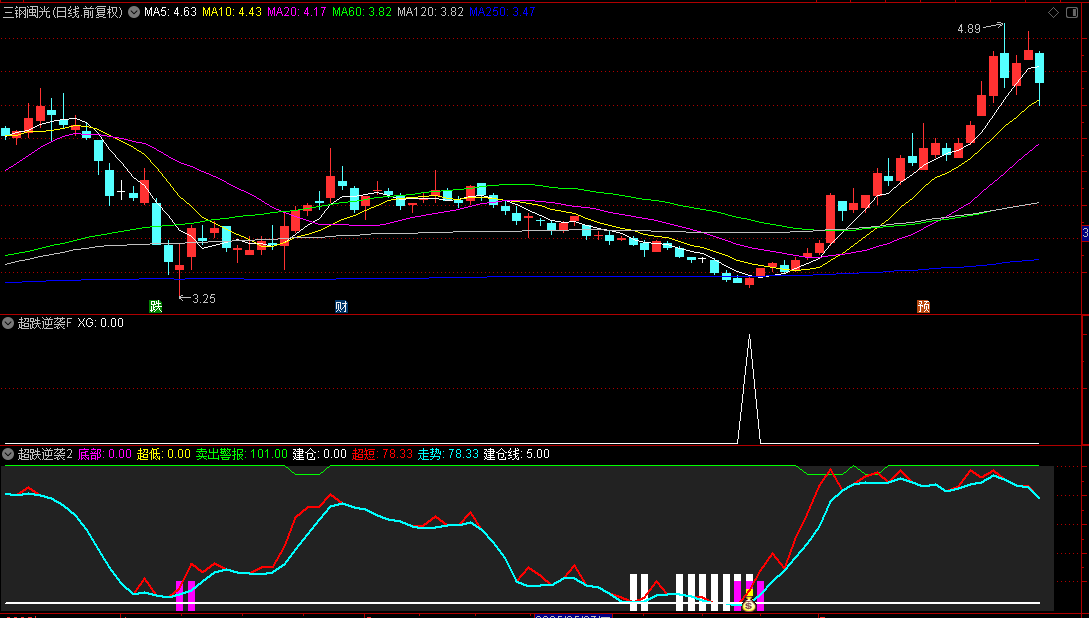Click the green 跌 event marker

click(x=156, y=306)
